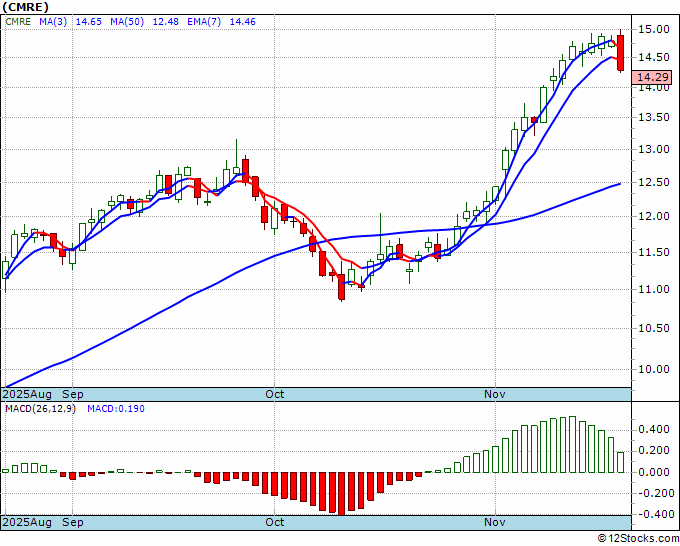680x546 pixels.
Task: Click the MA(50) value 12.48
Action: tap(165, 22)
